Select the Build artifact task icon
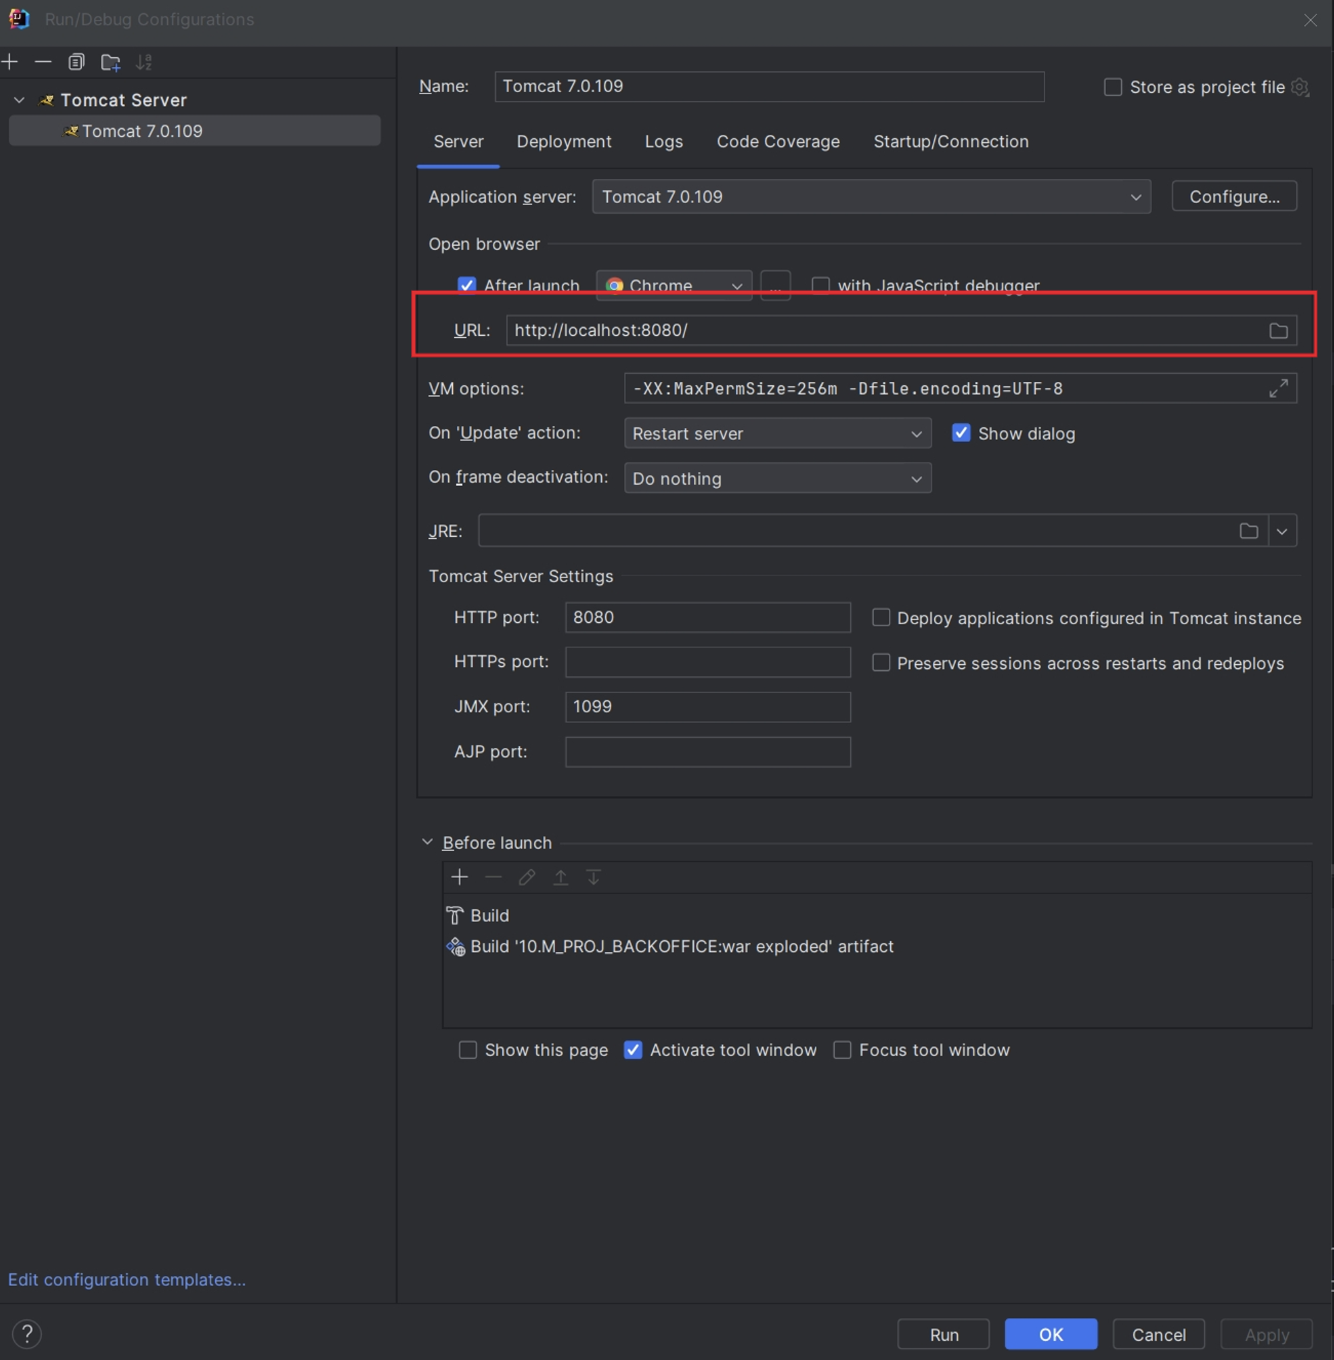1334x1360 pixels. coord(456,946)
